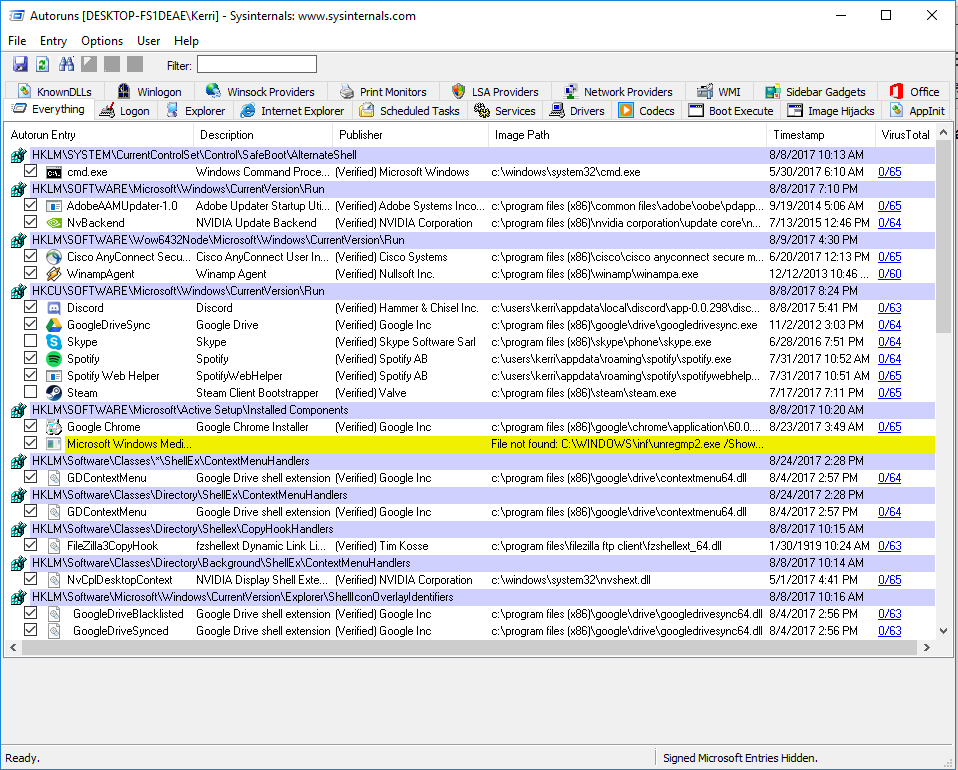Click the Save toolbar icon
Viewport: 958px width, 770px height.
click(x=20, y=64)
